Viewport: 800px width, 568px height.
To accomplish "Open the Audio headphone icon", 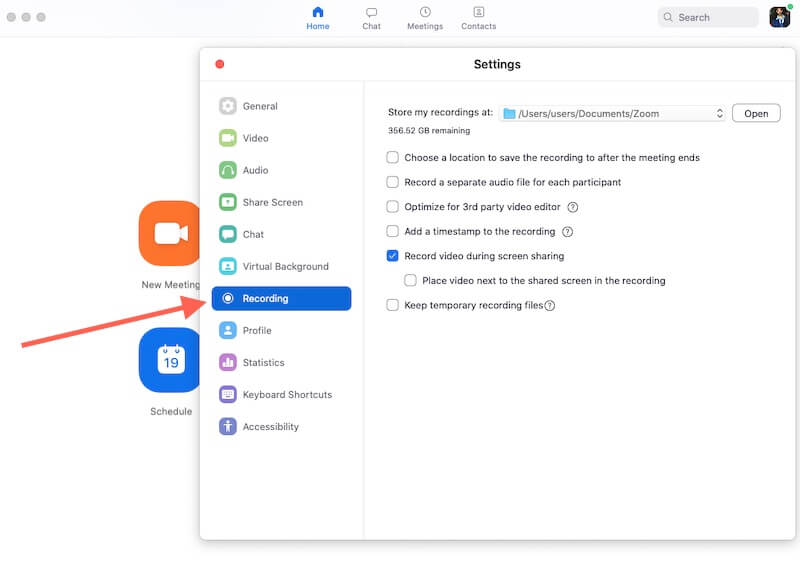I will coord(228,170).
